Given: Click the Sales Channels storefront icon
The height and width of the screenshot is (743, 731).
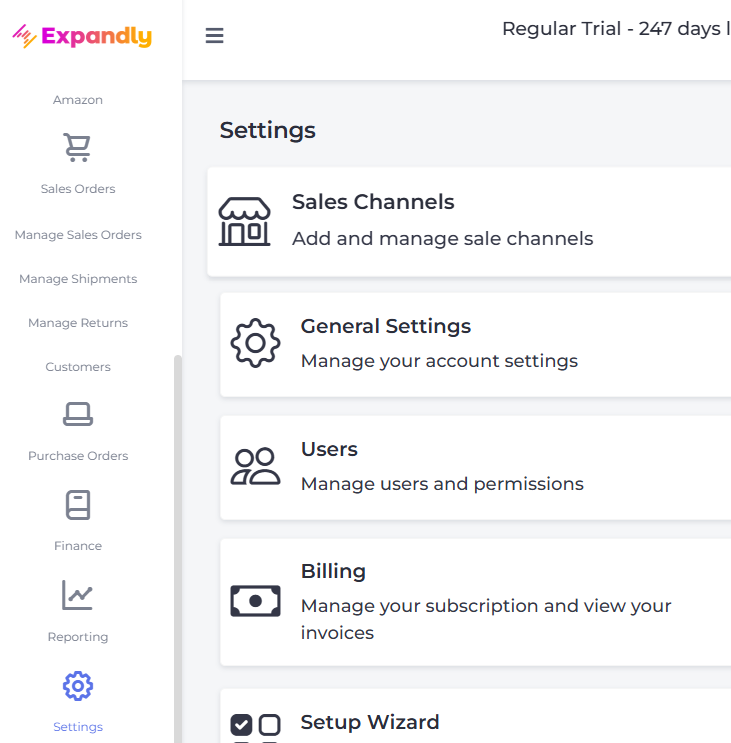Looking at the screenshot, I should 244,221.
